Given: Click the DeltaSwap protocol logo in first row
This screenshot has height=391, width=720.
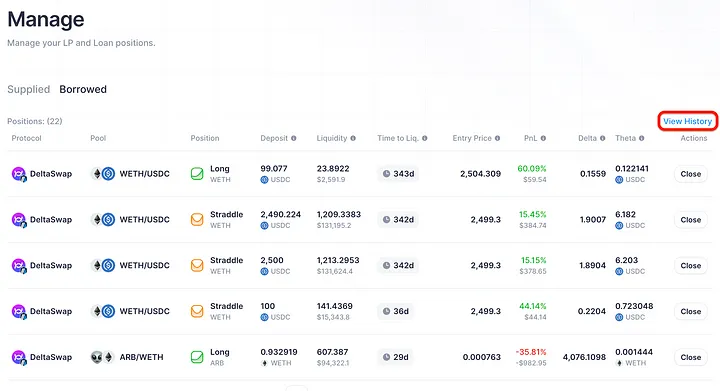Looking at the screenshot, I should pos(19,174).
